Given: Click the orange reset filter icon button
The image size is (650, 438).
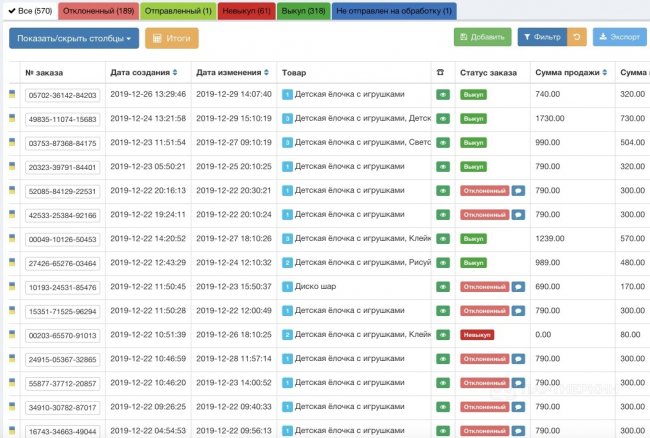Looking at the screenshot, I should click(x=577, y=38).
